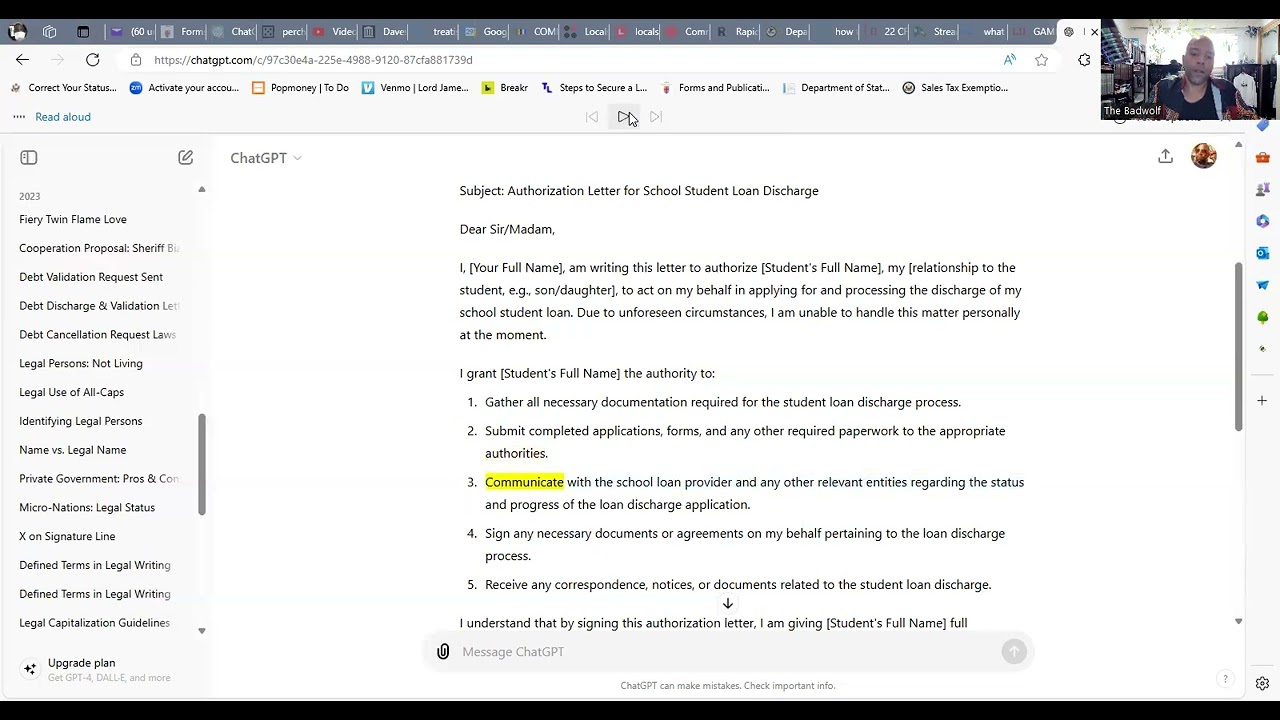Image resolution: width=1280 pixels, height=720 pixels.
Task: Open the Venmo bookmark in the favorites bar
Action: [415, 88]
